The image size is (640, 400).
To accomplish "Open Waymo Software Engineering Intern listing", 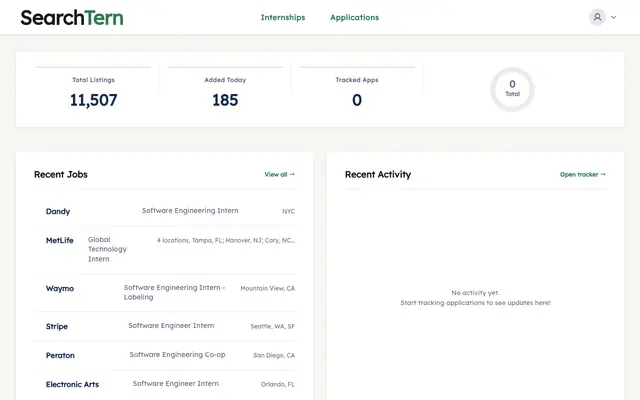I will pos(165,293).
